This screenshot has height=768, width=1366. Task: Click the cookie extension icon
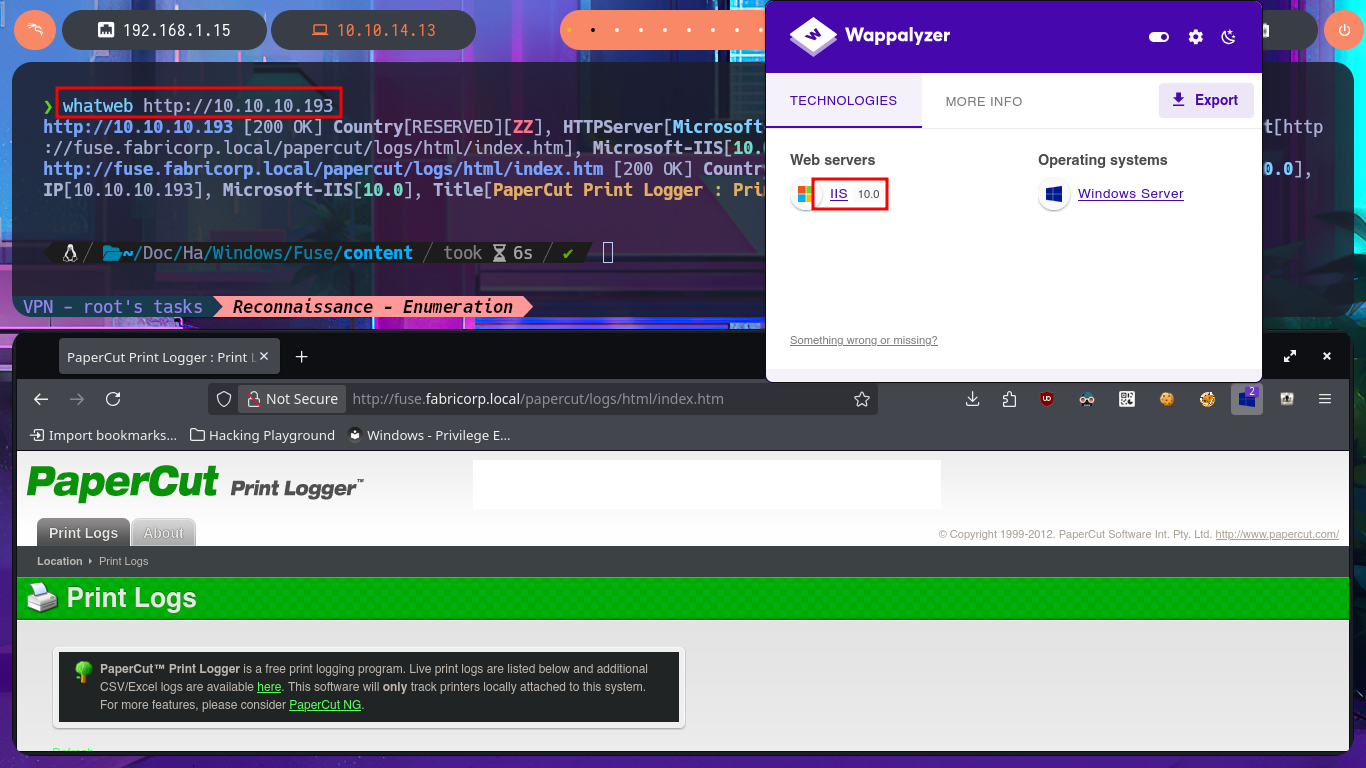pyautogui.click(x=1166, y=399)
